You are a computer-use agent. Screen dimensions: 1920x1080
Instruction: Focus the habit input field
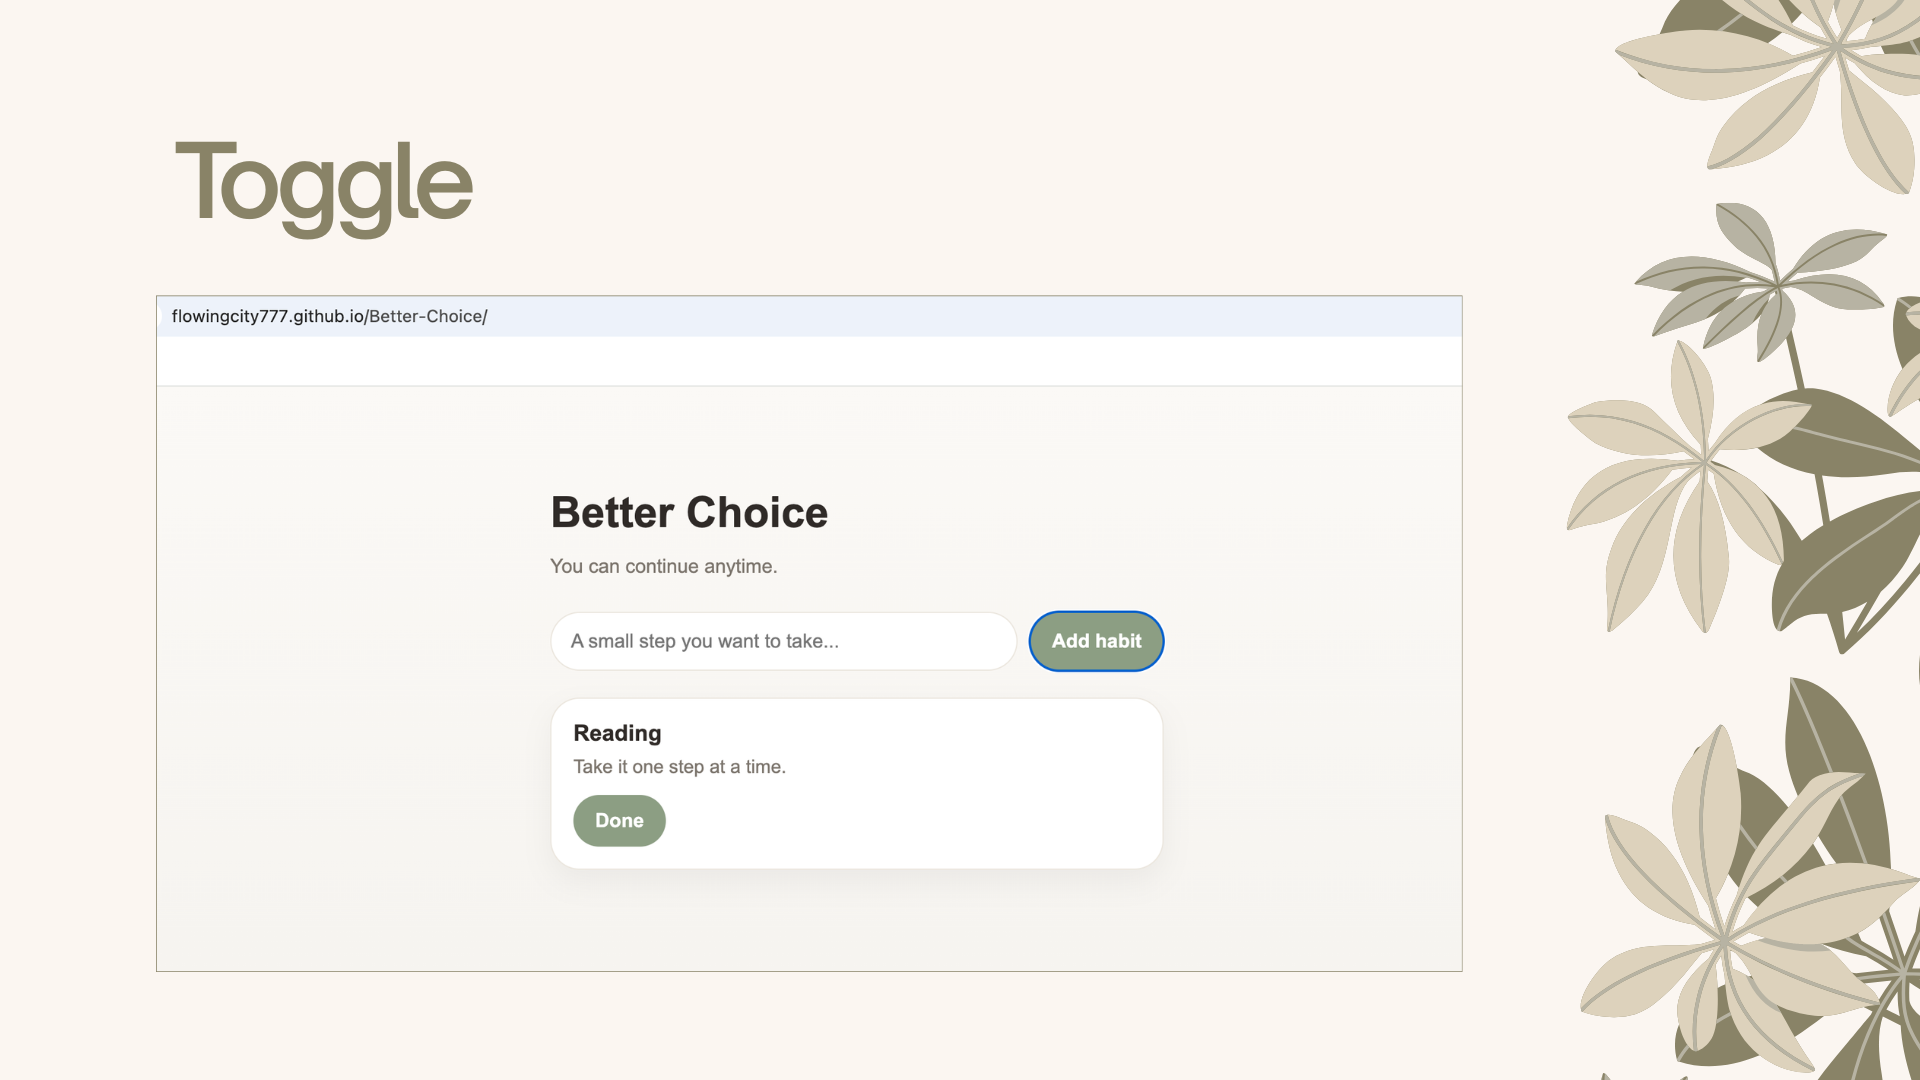click(783, 641)
